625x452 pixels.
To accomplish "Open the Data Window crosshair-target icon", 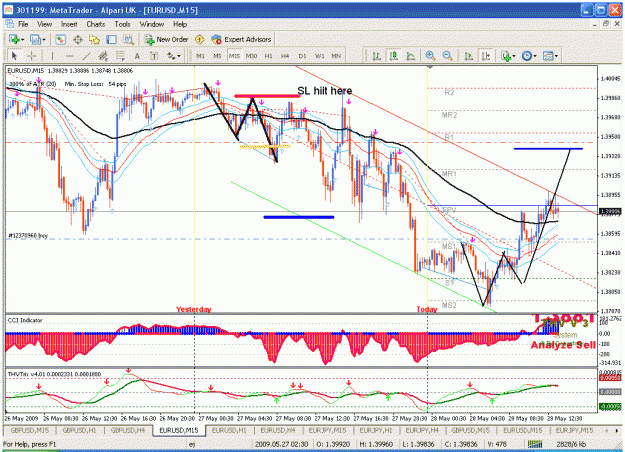I will point(77,39).
